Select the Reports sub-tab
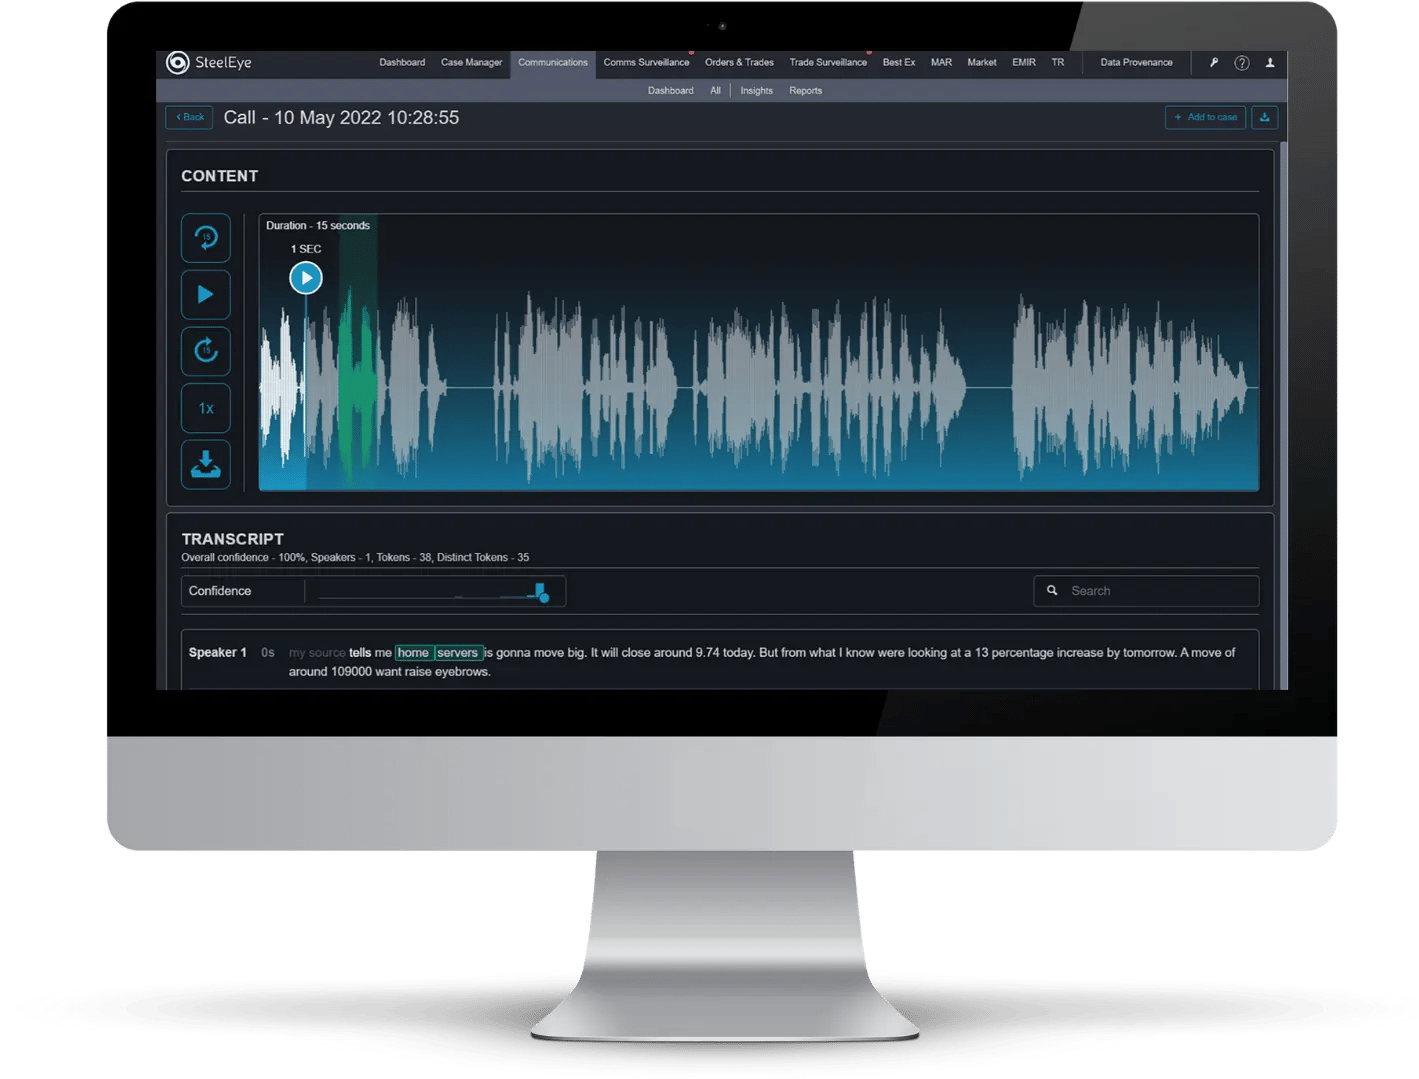The image size is (1419, 1079). click(x=805, y=90)
